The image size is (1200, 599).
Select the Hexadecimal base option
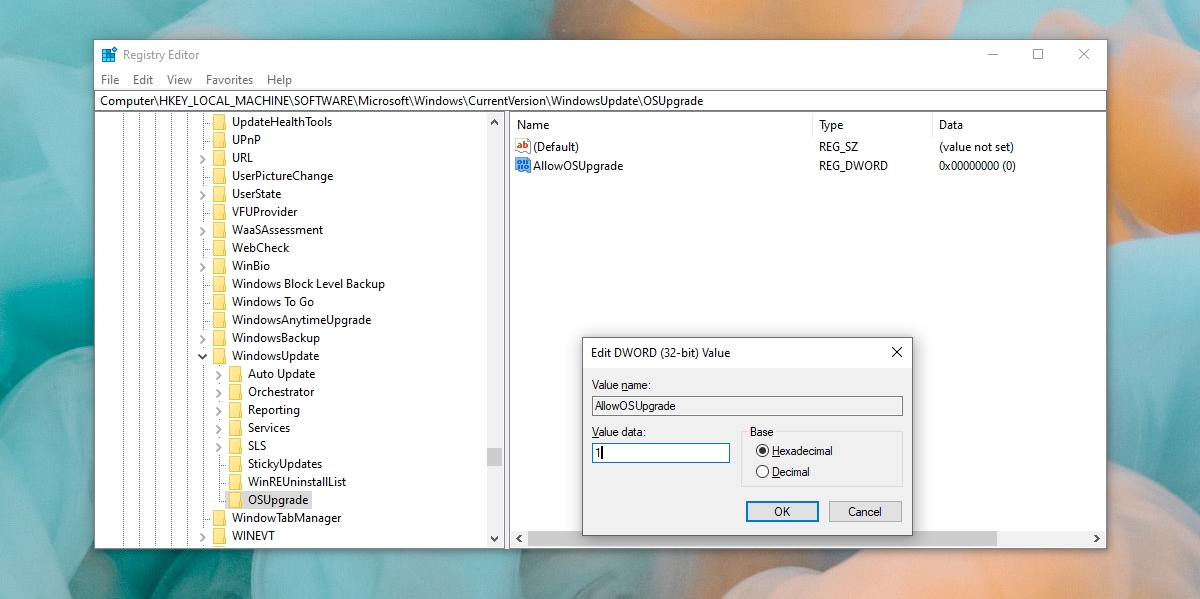762,451
